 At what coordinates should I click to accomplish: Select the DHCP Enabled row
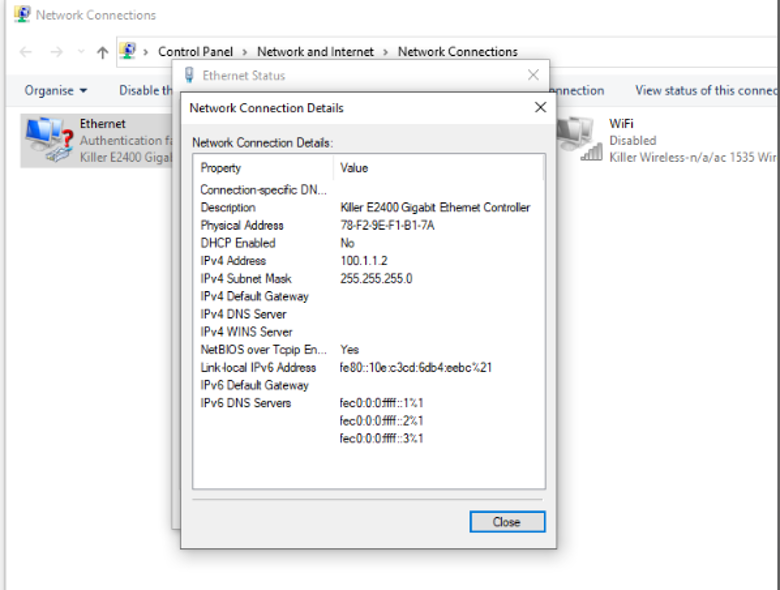[x=368, y=243]
